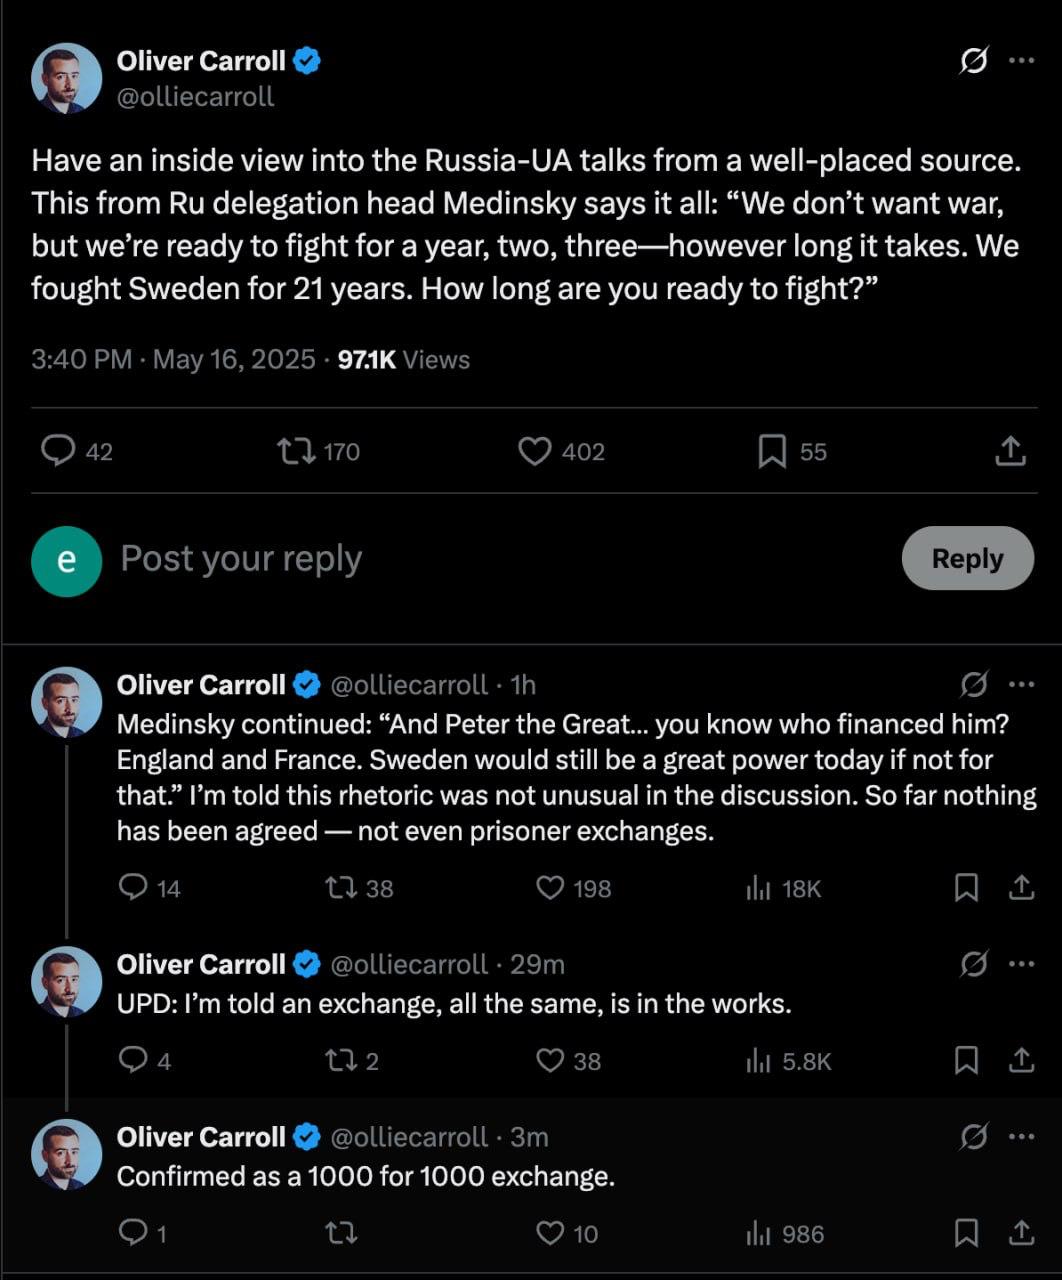Screen dimensions: 1062x1280
Task: Open more options on 'Confirmed' reply
Action: [1021, 1137]
